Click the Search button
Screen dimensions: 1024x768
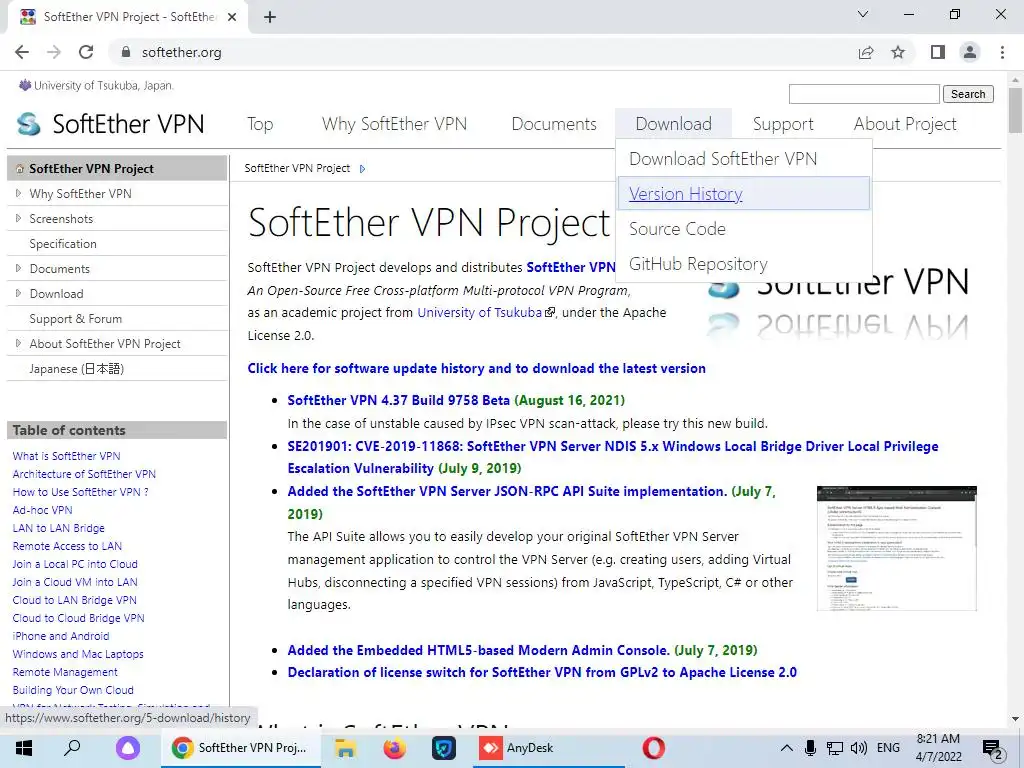[x=968, y=94]
